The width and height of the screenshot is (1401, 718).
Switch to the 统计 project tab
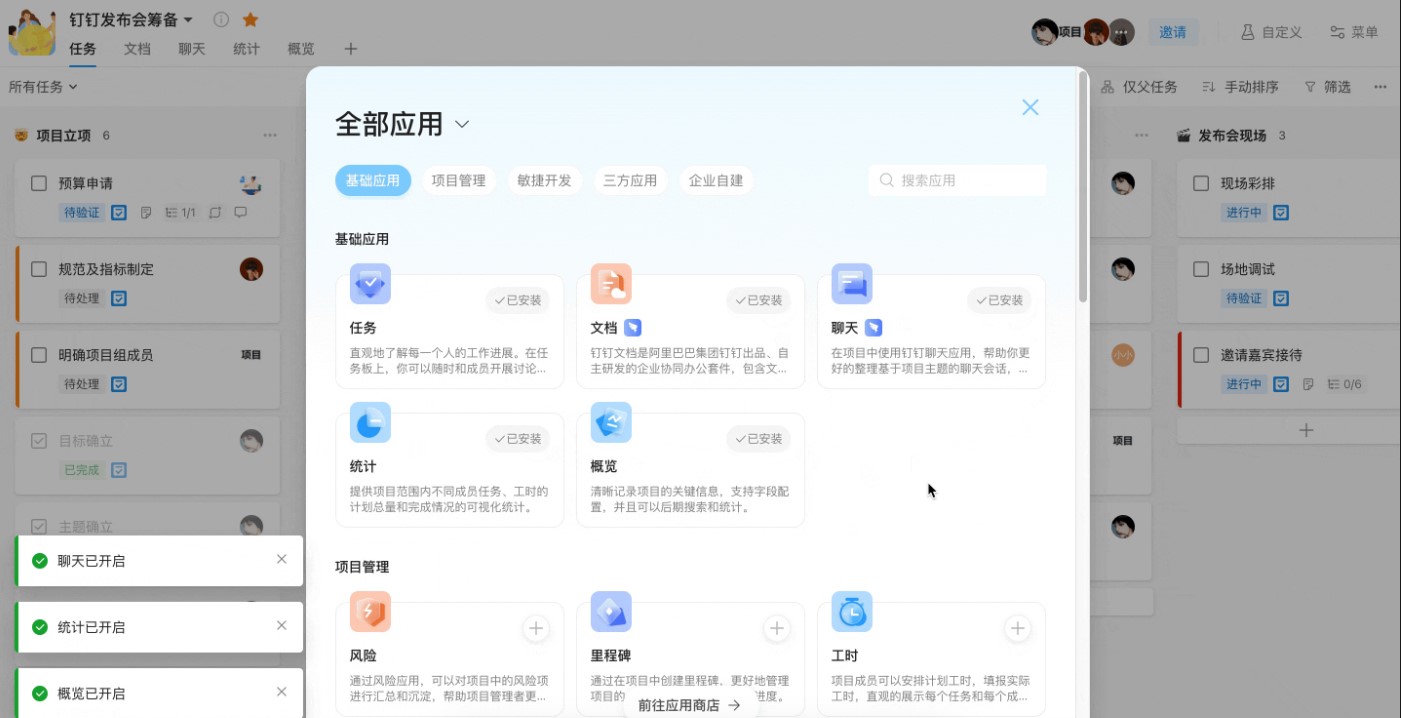point(246,49)
